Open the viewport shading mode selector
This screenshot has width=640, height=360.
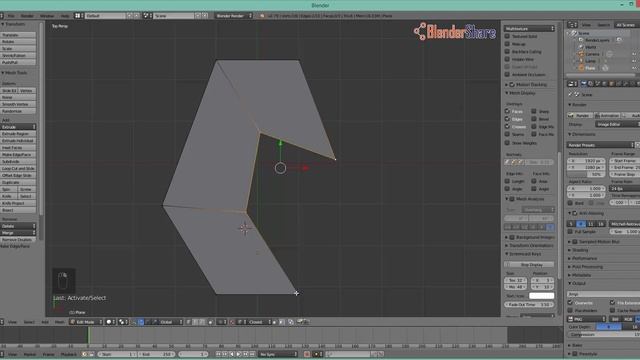point(111,322)
